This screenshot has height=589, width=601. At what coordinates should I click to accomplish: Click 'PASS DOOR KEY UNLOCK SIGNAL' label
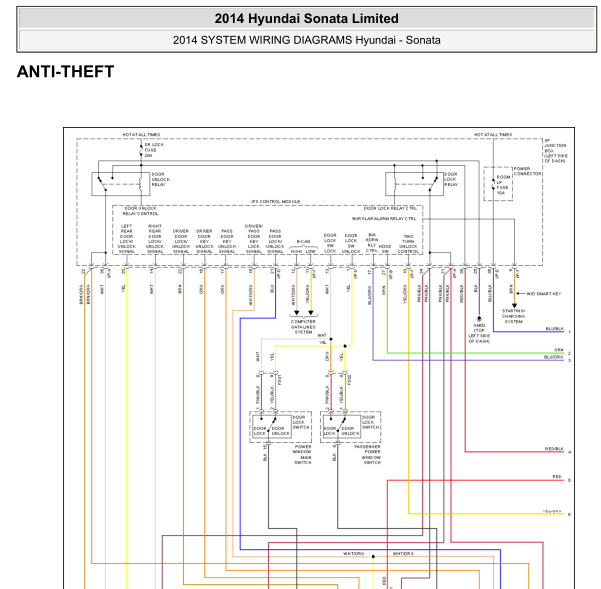pos(227,241)
